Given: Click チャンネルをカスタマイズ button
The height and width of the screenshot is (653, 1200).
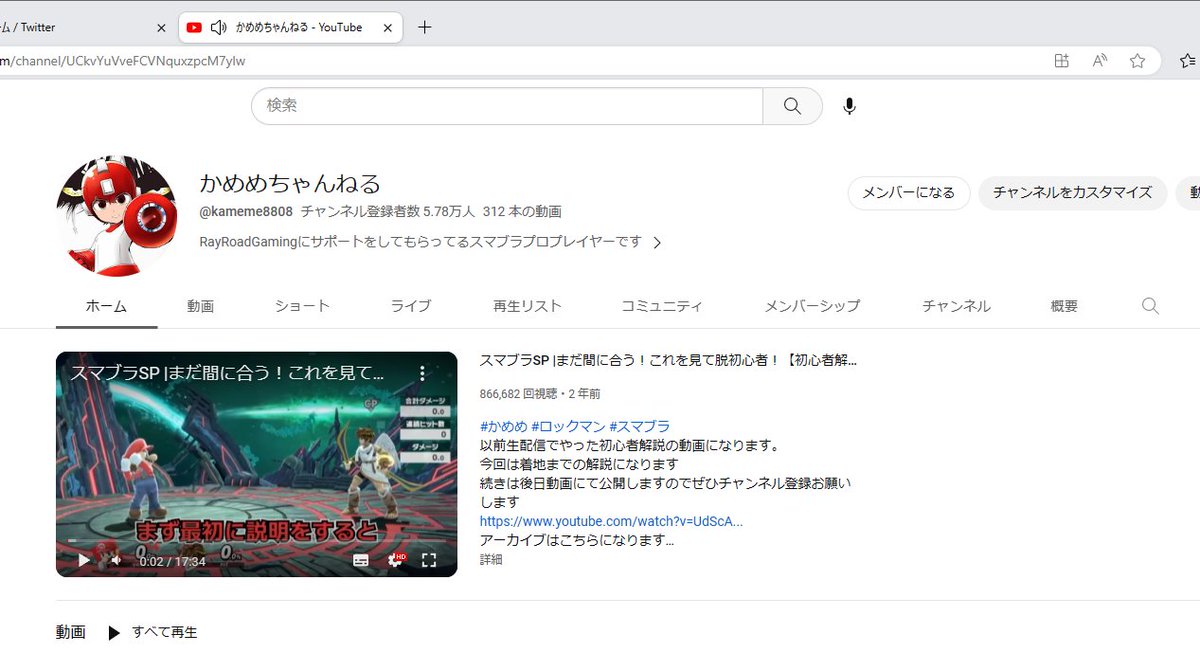Looking at the screenshot, I should point(1073,193).
